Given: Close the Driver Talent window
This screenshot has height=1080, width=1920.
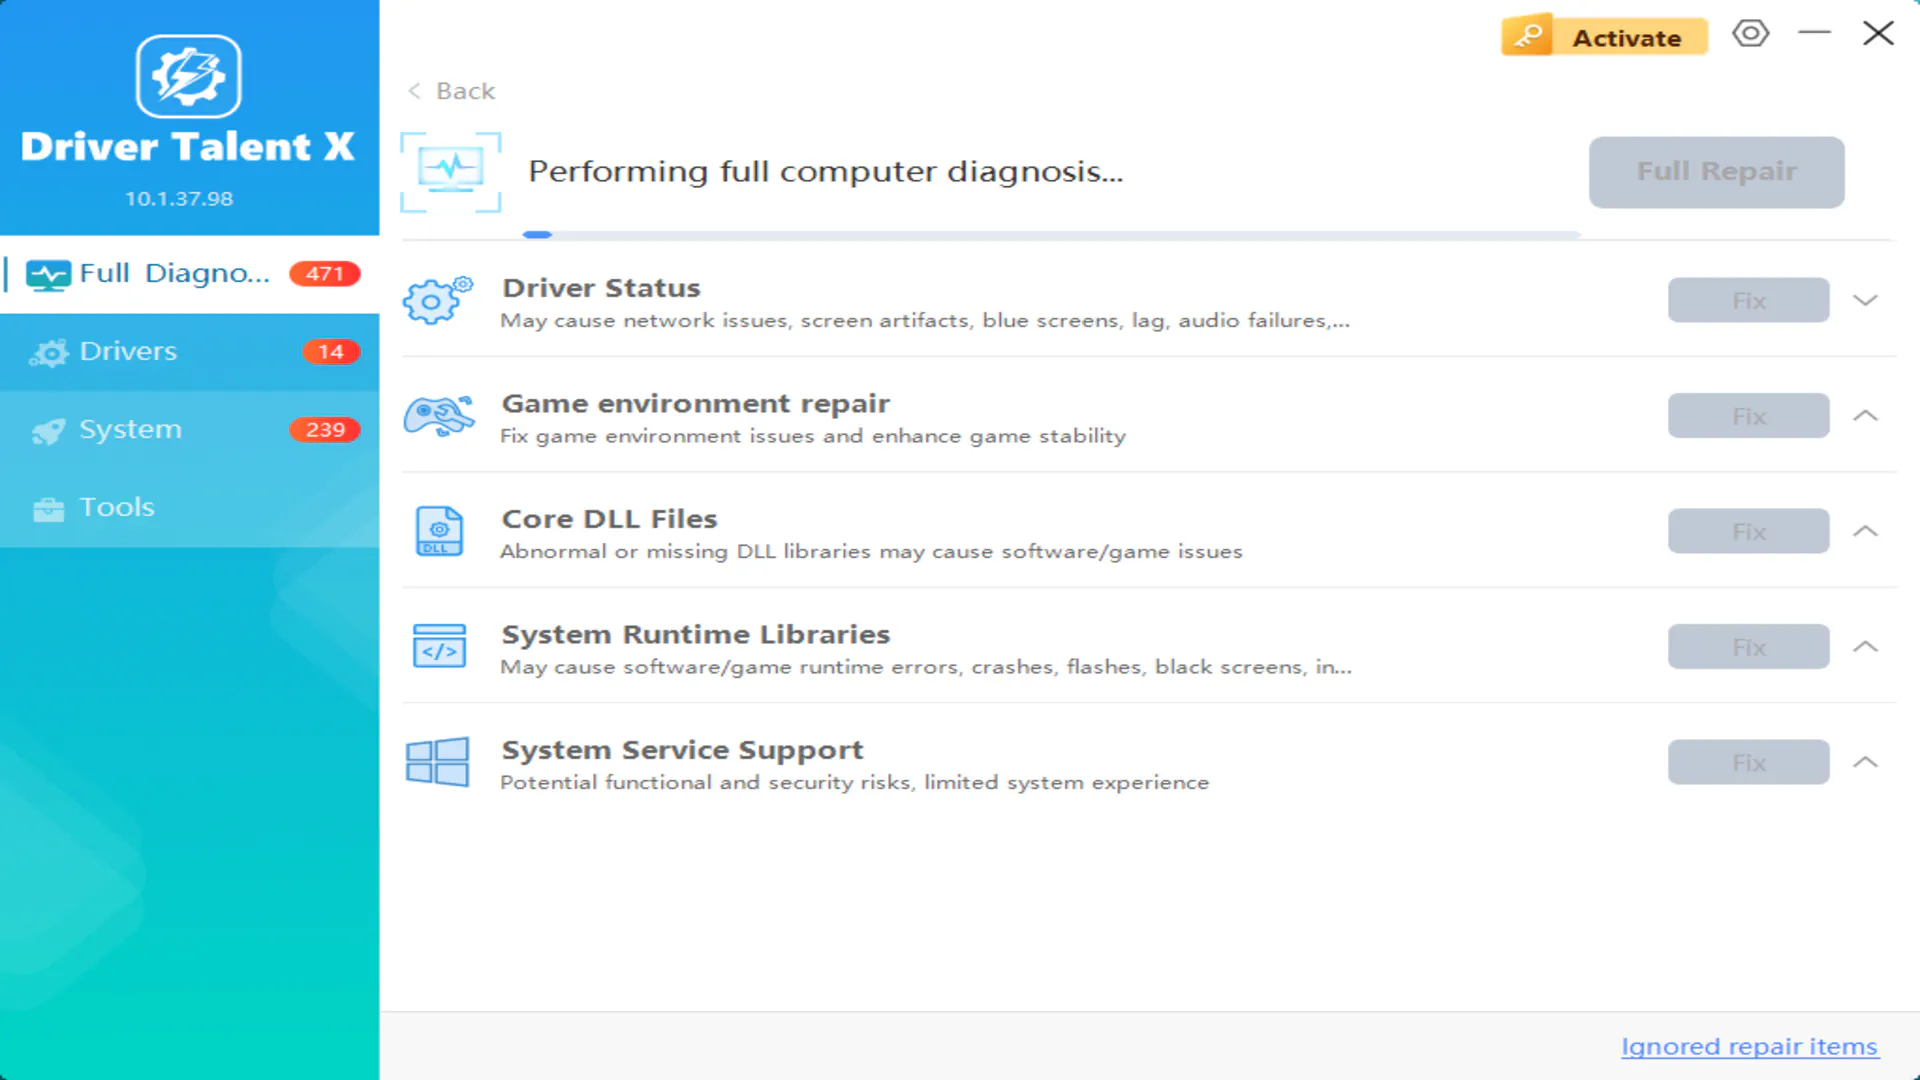Looking at the screenshot, I should click(x=1878, y=33).
